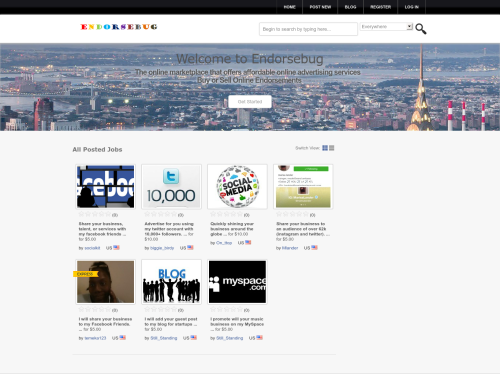Open 'I will add your guest post' job title
Screen dimensions: 500x374
click(171, 322)
